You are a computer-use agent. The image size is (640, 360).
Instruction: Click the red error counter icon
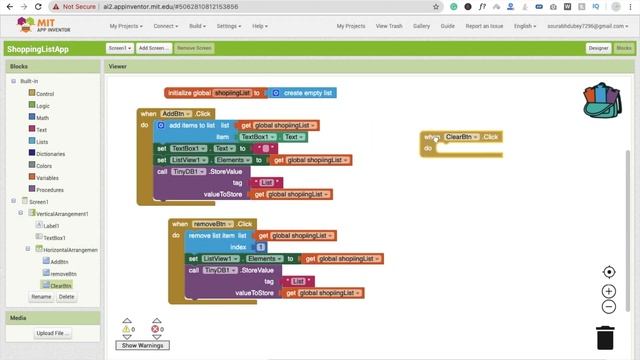(155, 329)
